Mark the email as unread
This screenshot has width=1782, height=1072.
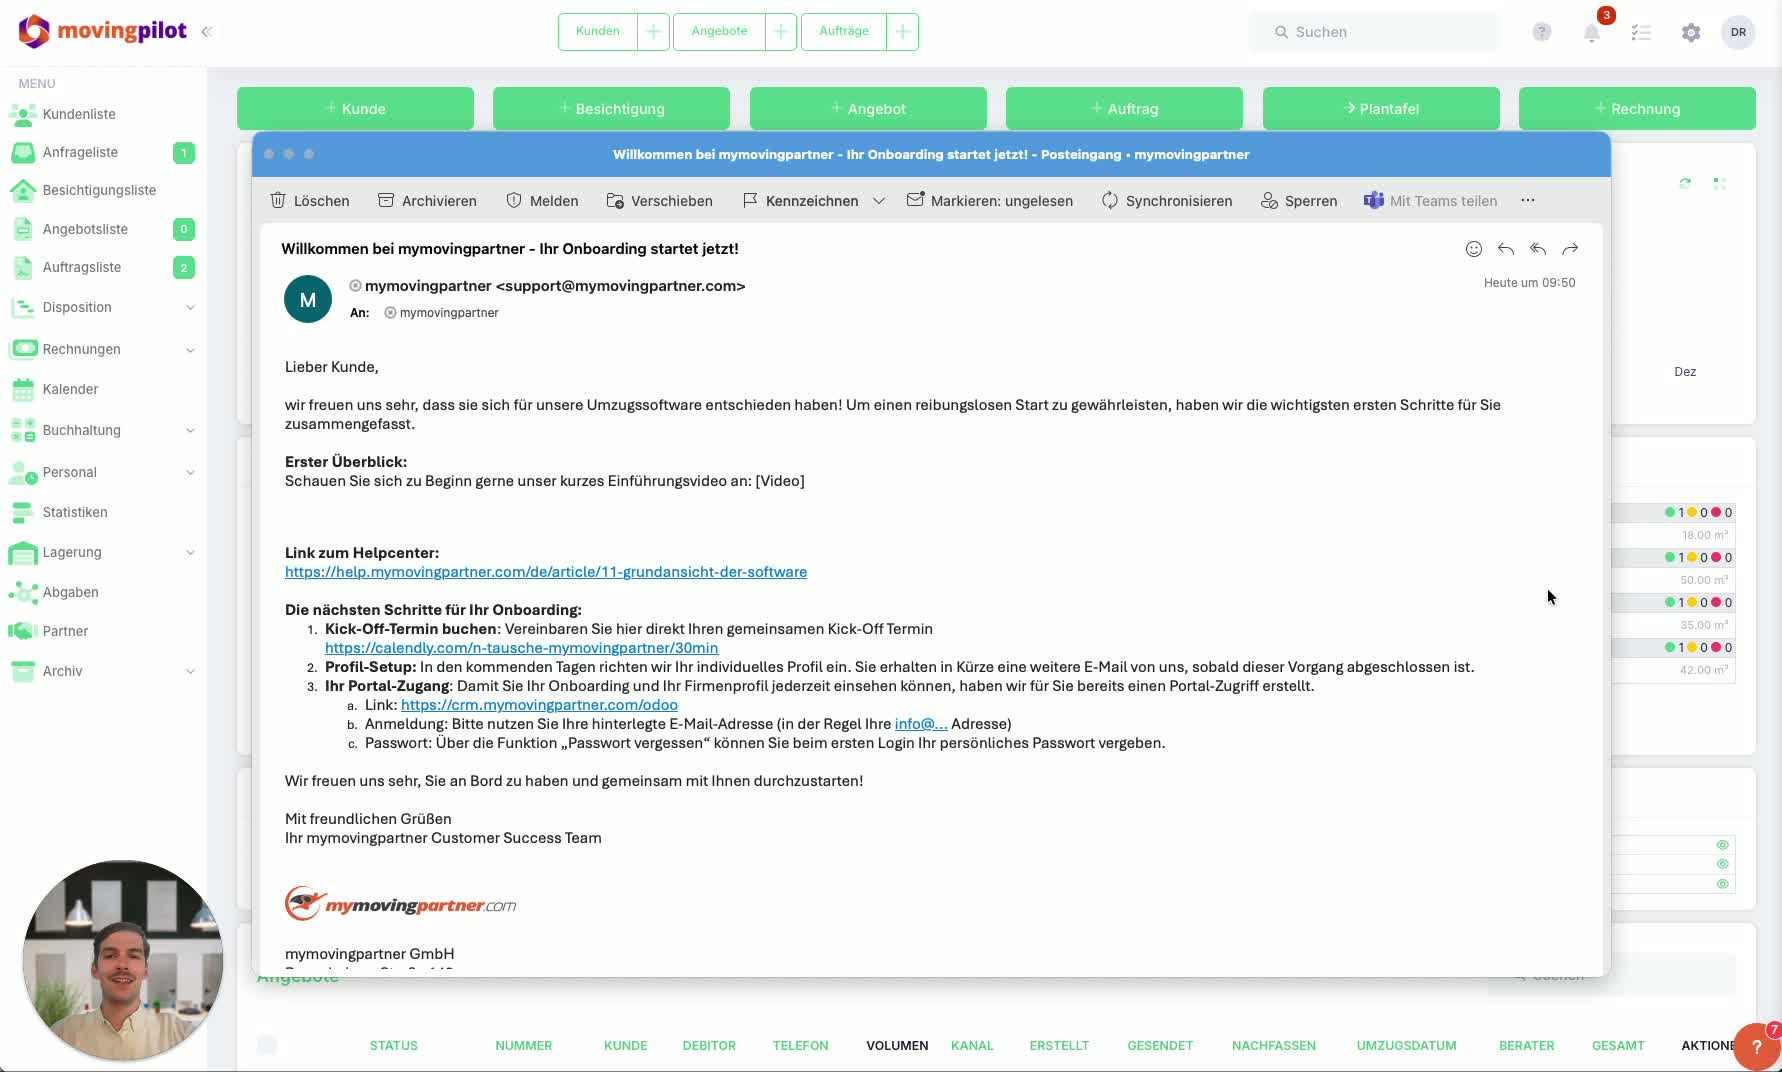coord(990,201)
